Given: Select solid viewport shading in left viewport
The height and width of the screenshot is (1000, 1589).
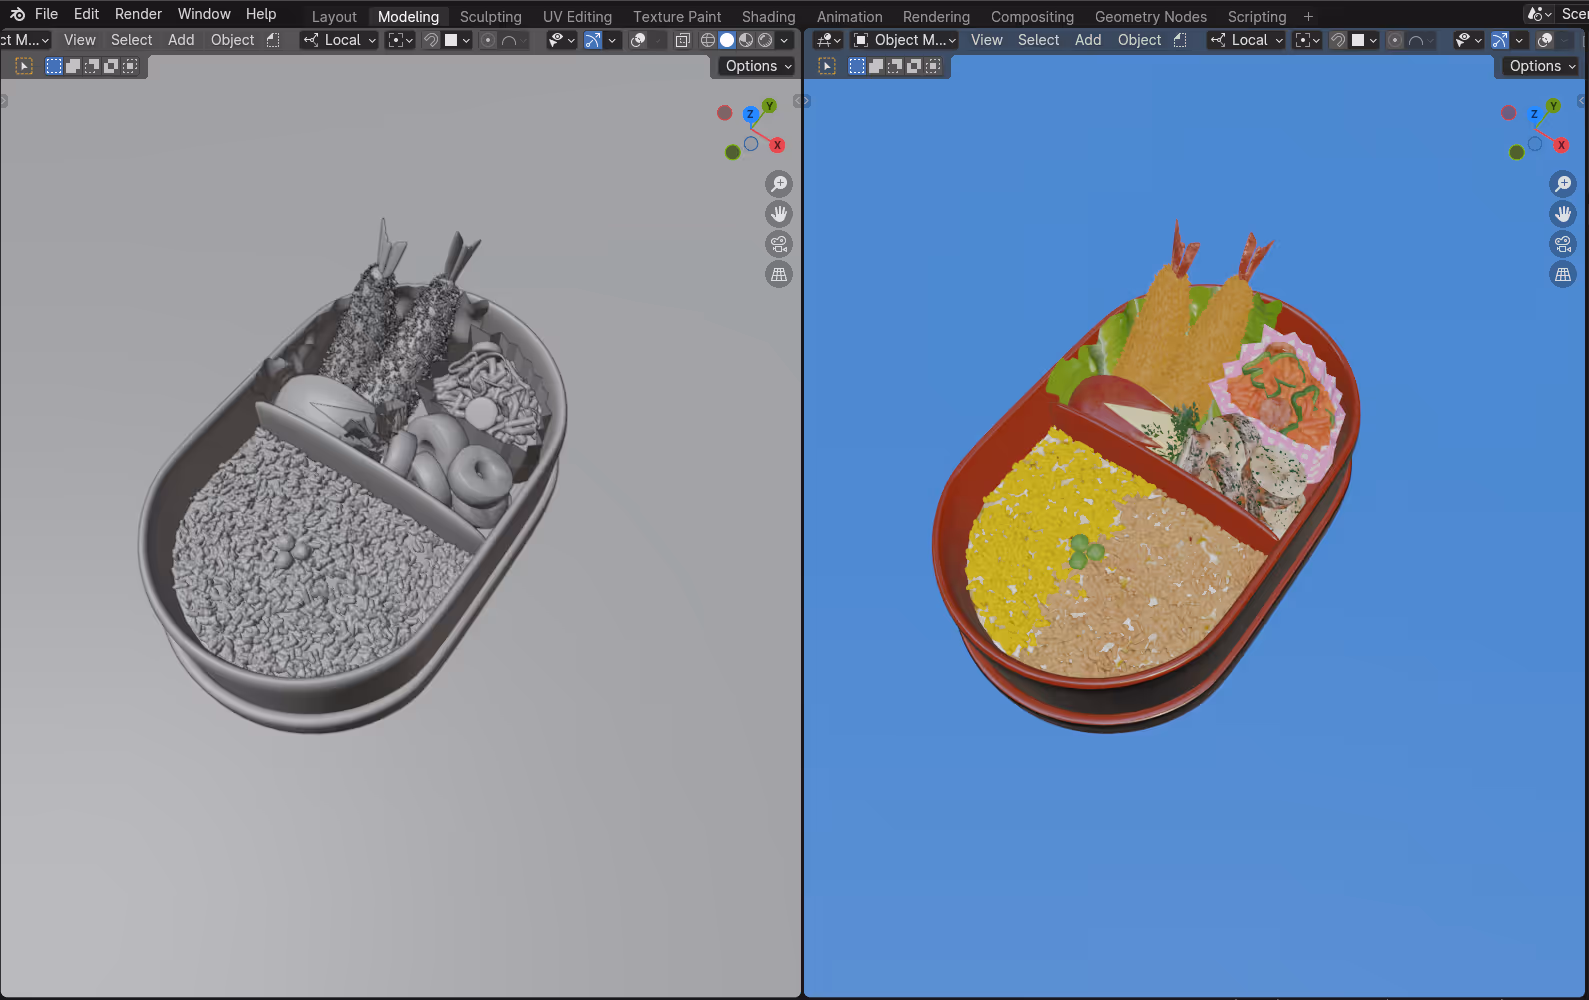Looking at the screenshot, I should [727, 40].
